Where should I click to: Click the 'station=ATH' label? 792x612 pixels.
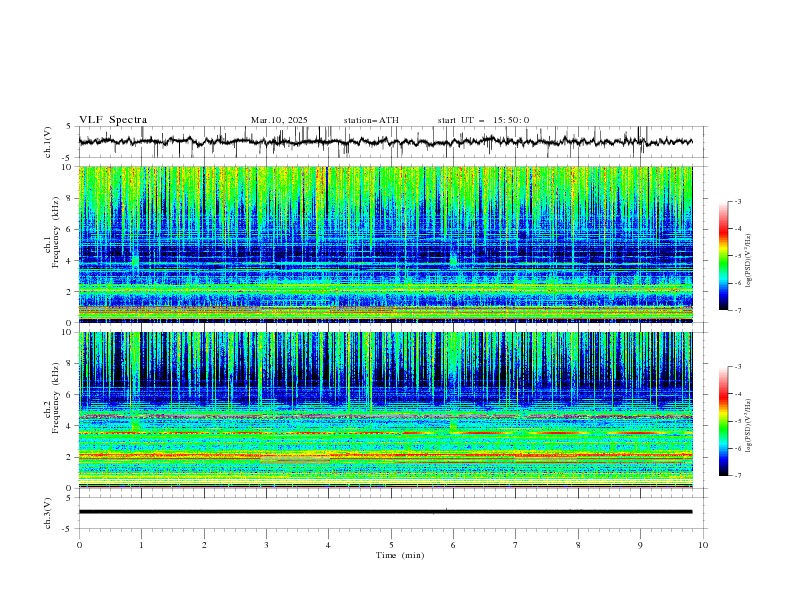pyautogui.click(x=371, y=120)
